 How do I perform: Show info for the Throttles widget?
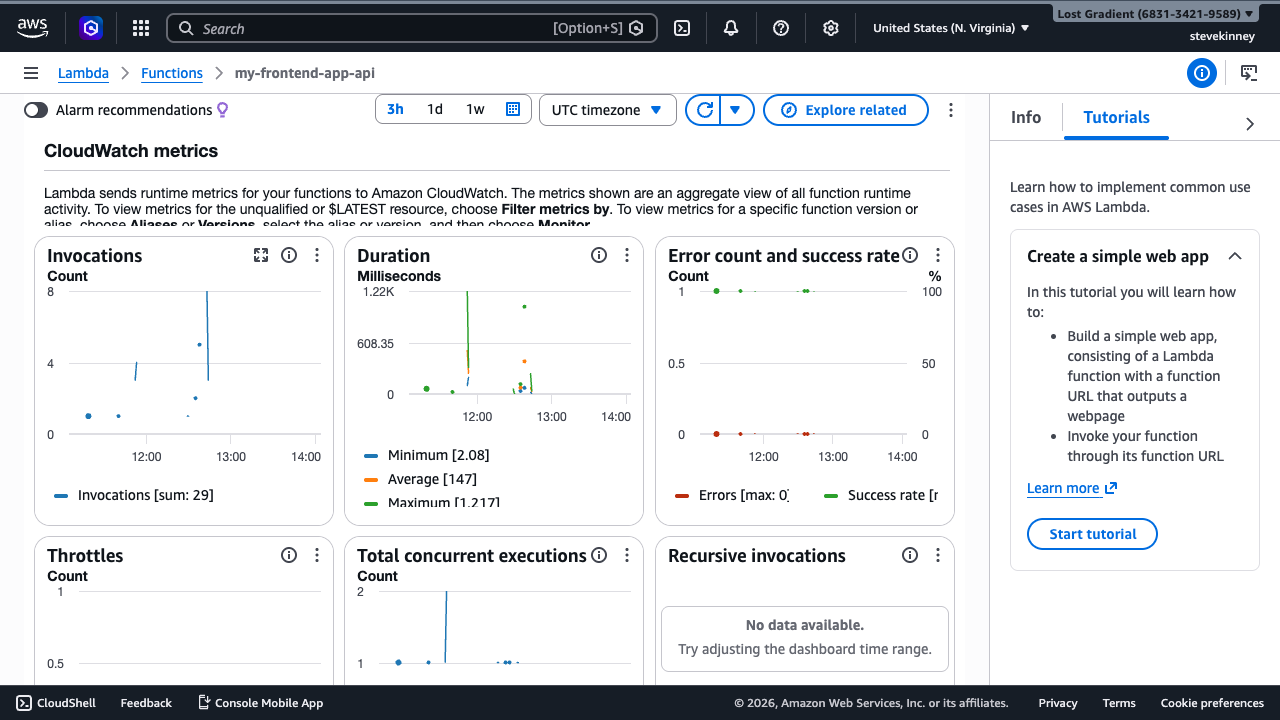289,555
